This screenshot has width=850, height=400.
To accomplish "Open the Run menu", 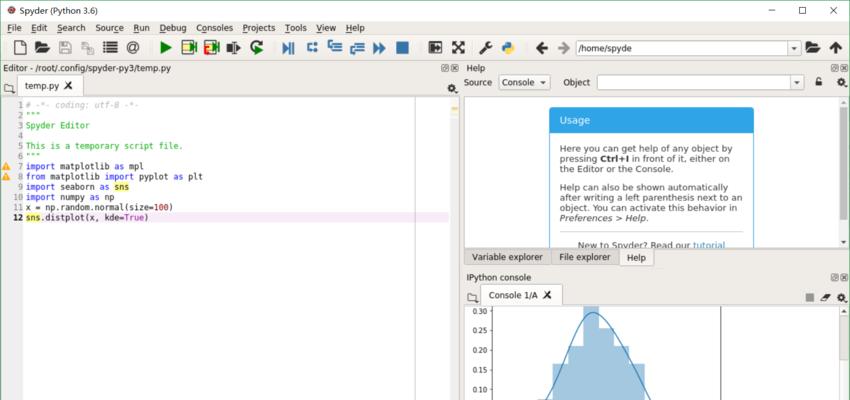I will click(x=141, y=28).
